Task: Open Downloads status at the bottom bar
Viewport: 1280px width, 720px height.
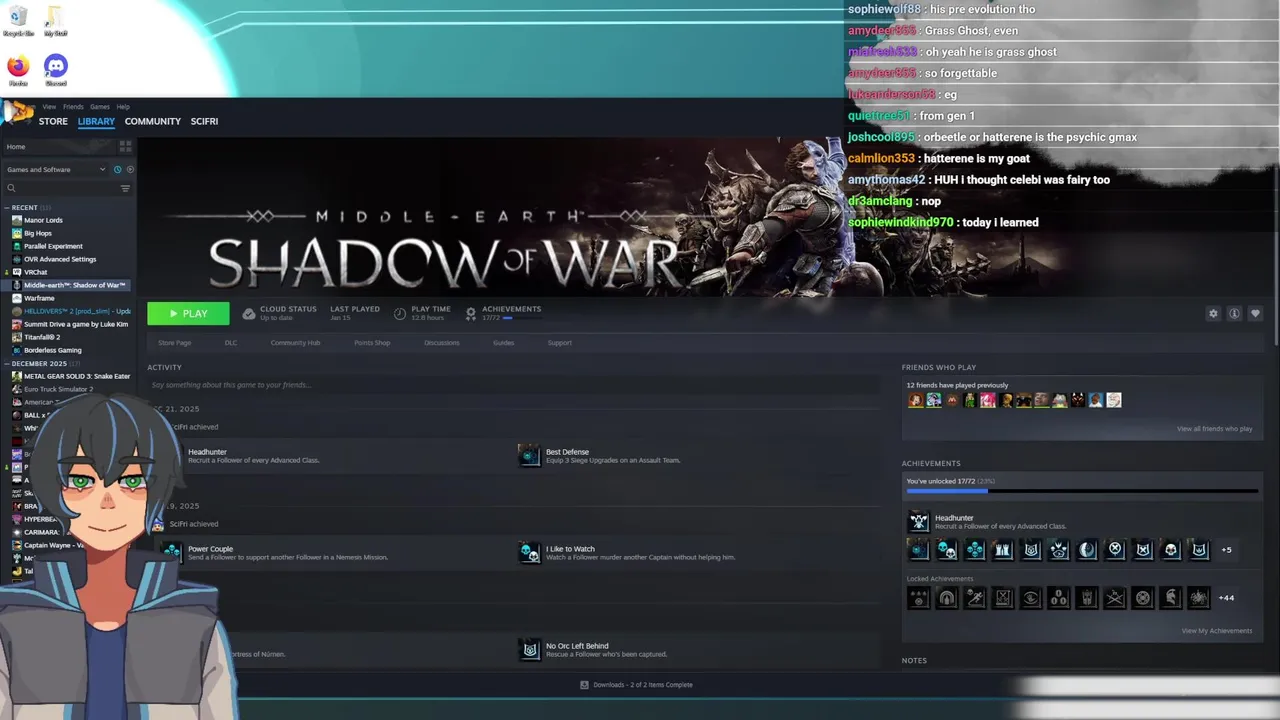Action: (x=636, y=685)
